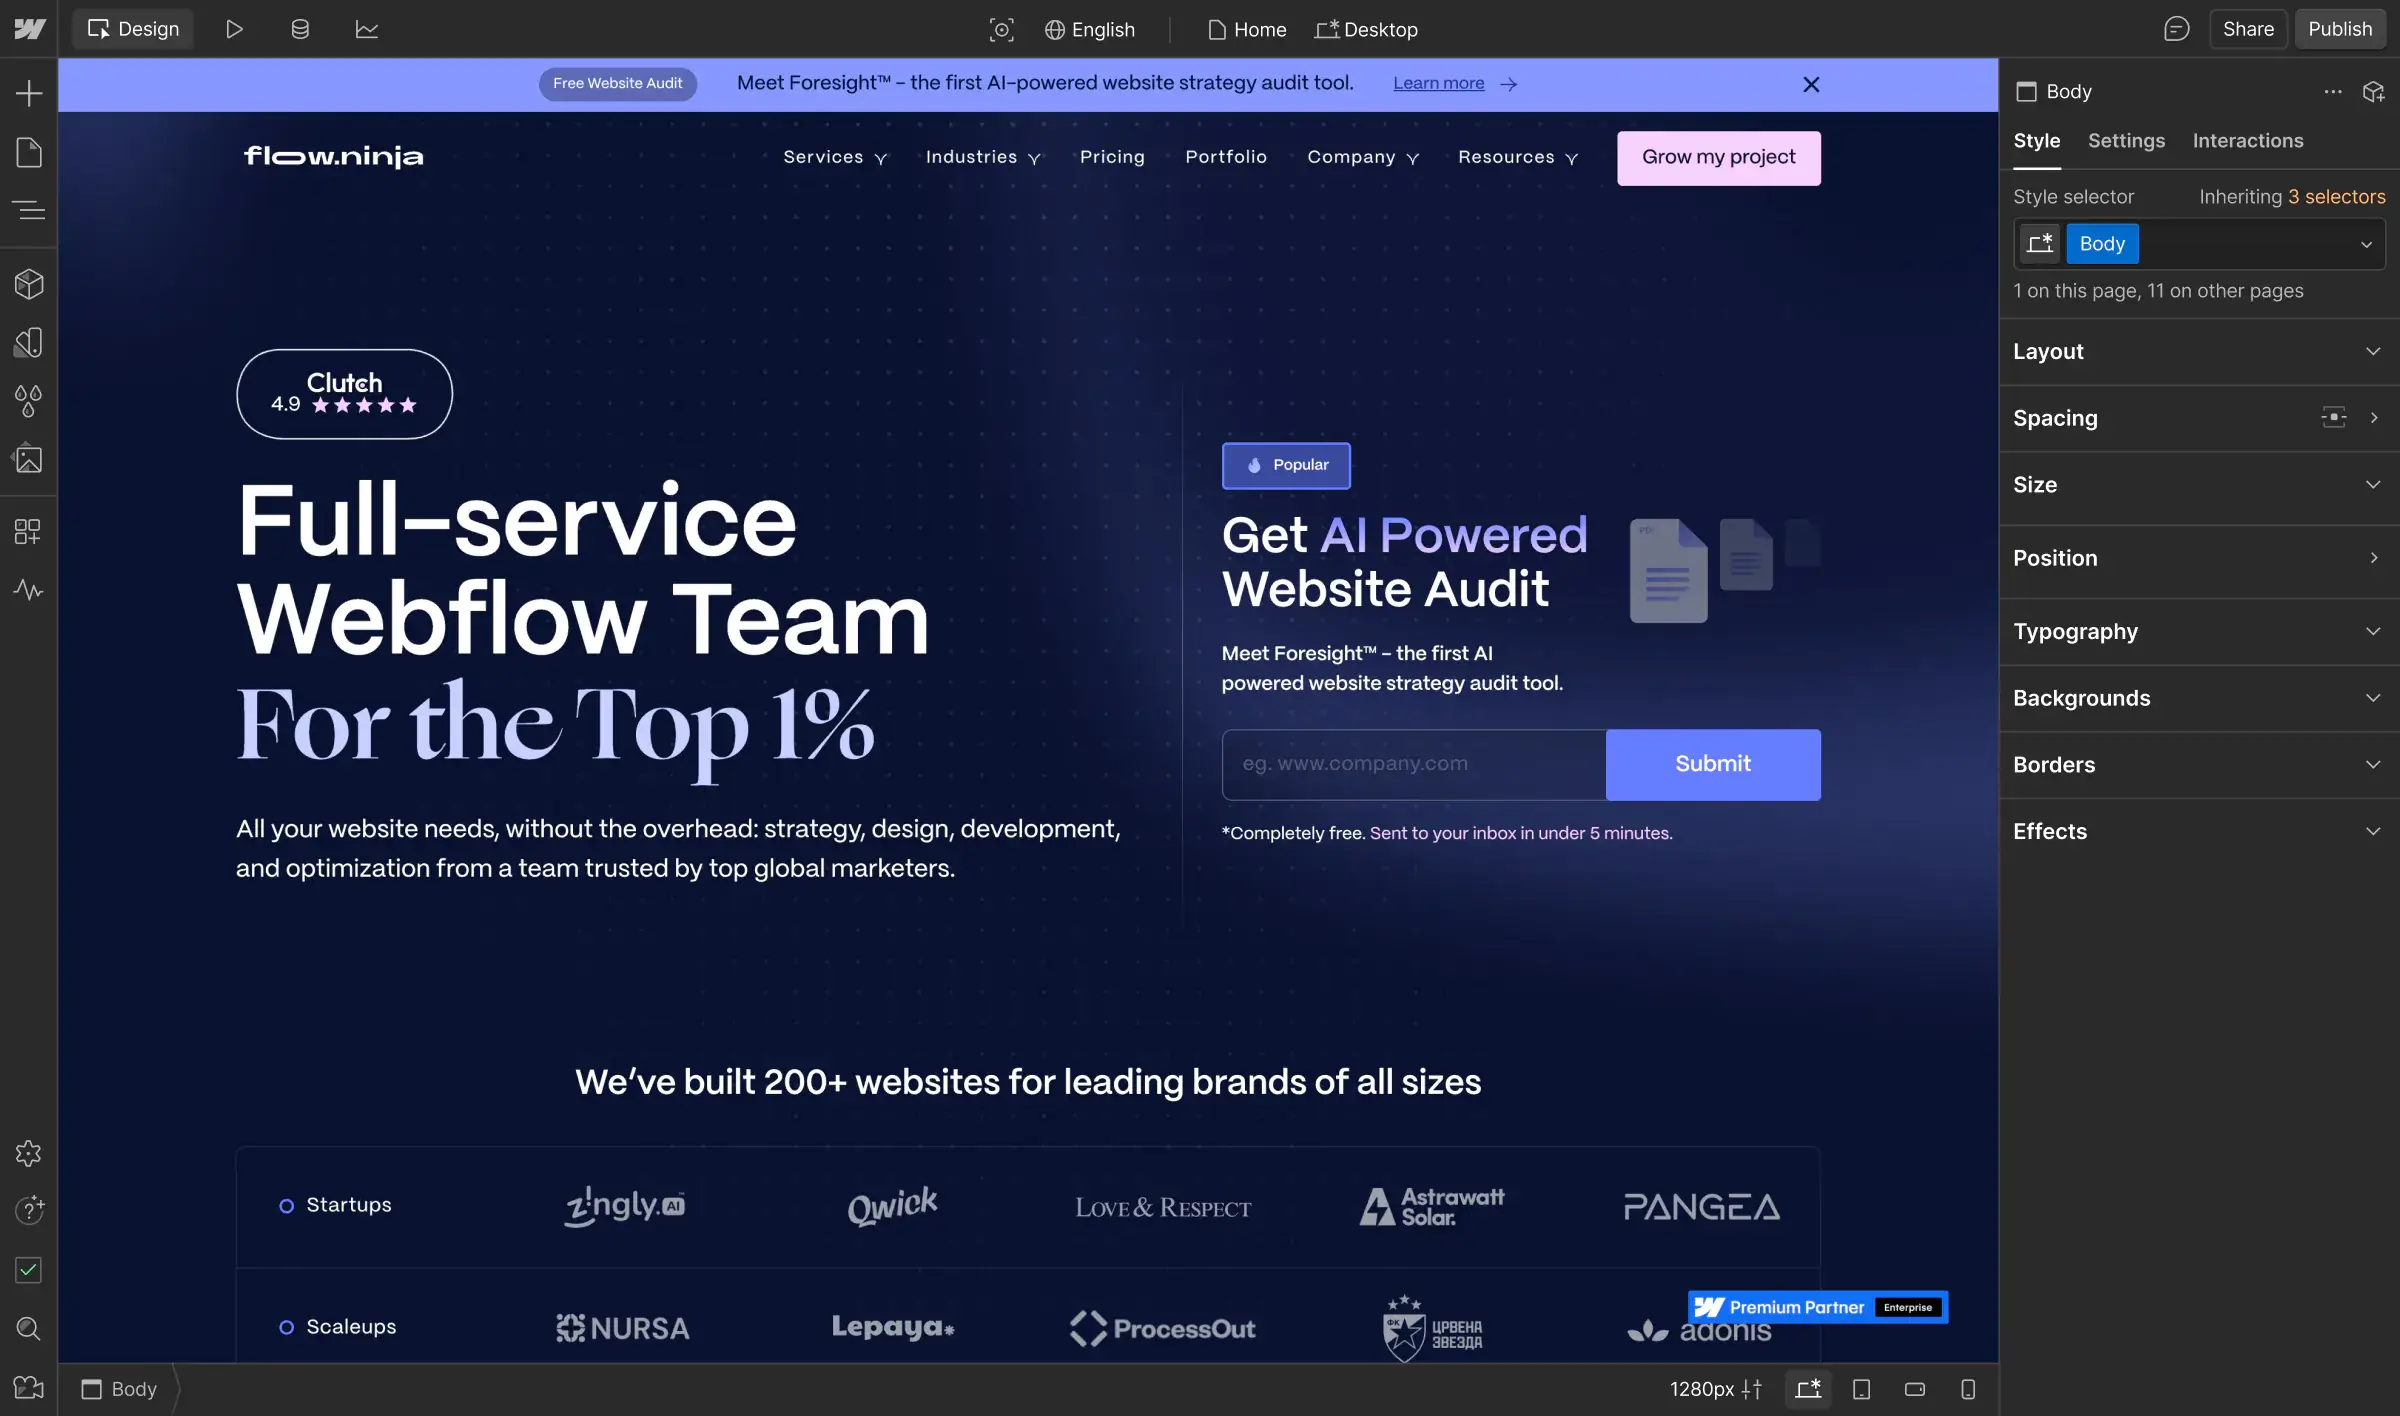Open the Pages panel icon
The image size is (2400, 1416).
click(29, 152)
